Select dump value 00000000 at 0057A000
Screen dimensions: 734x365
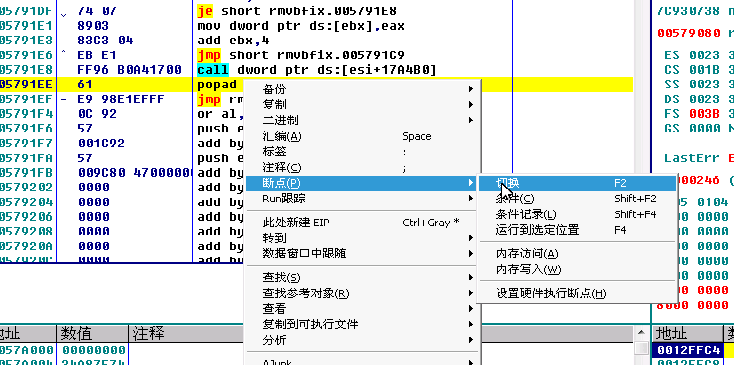[94, 350]
